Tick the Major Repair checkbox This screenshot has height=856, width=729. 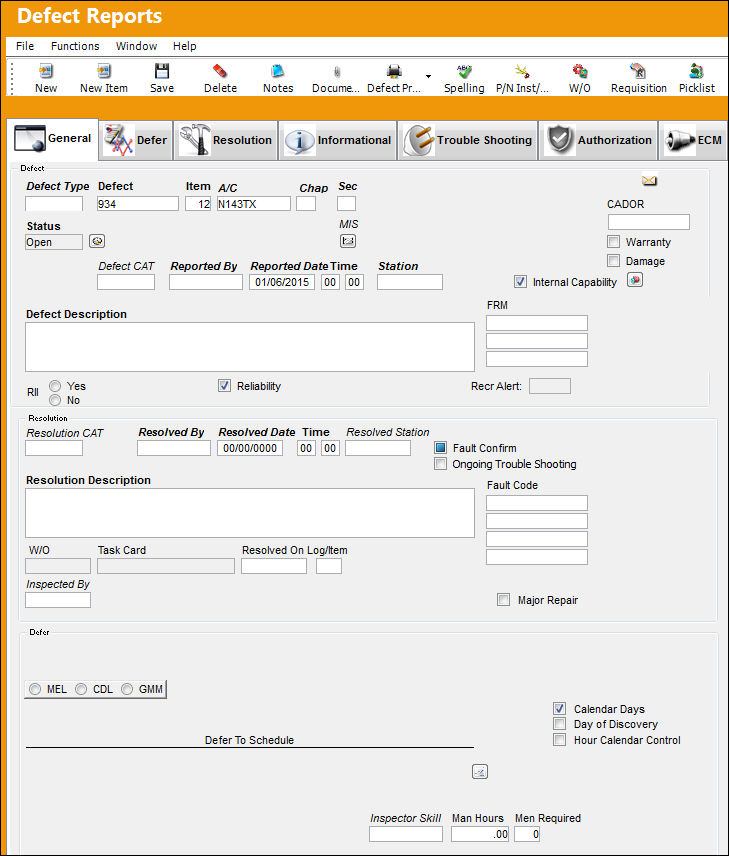(503, 600)
